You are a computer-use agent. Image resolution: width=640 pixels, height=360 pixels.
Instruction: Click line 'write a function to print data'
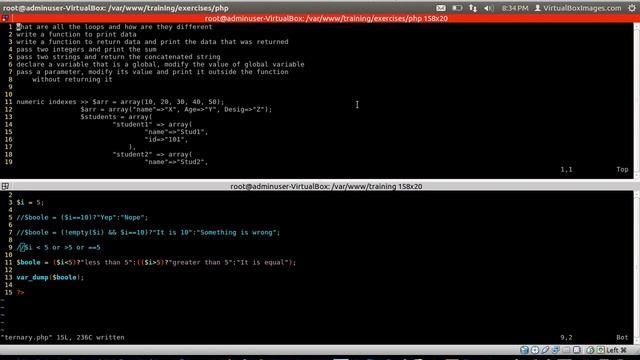pyautogui.click(x=76, y=34)
